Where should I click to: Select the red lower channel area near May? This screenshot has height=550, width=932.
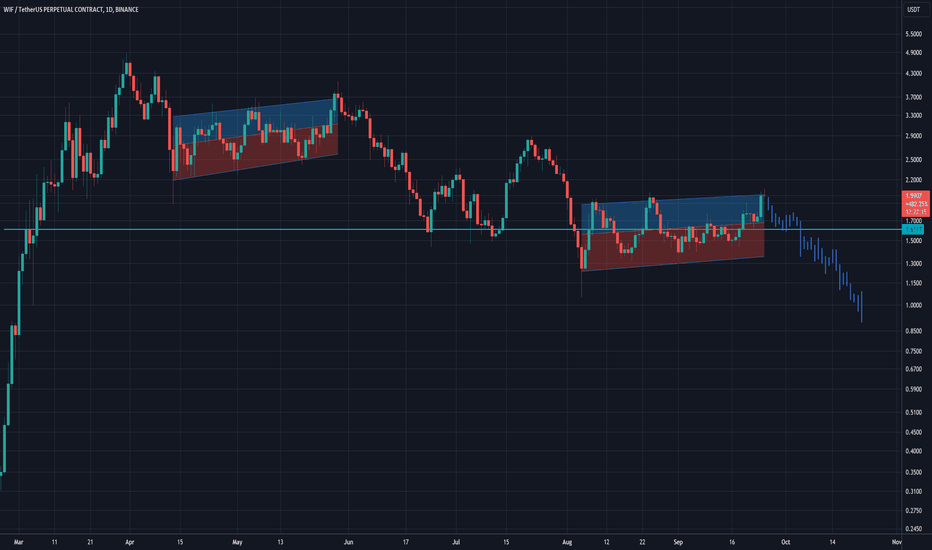[x=256, y=152]
